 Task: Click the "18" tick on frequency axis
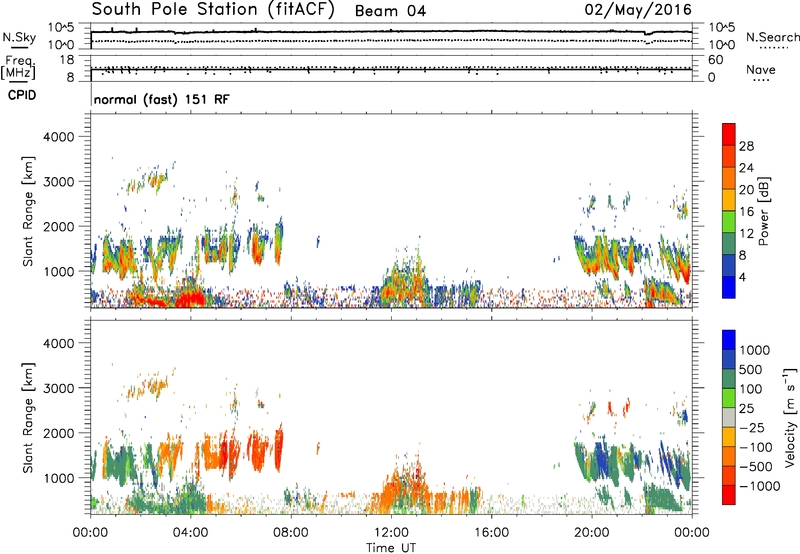(67, 60)
